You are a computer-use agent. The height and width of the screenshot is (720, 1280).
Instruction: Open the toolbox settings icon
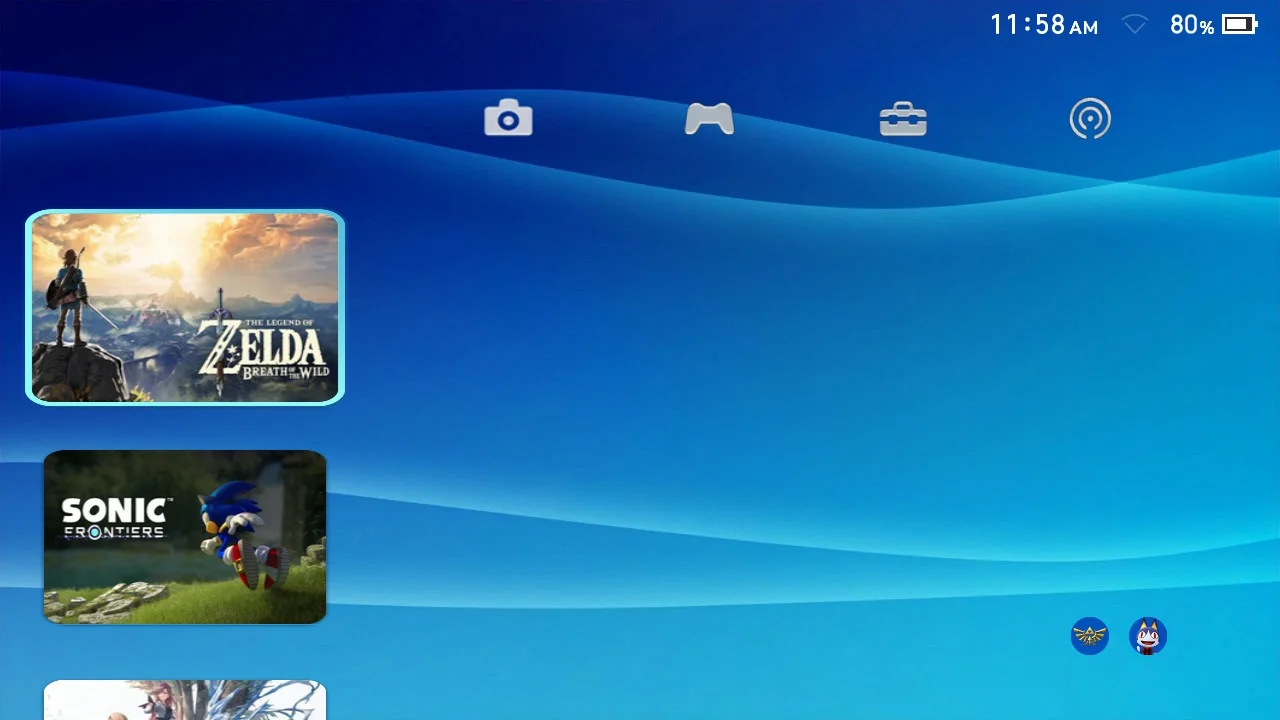click(x=903, y=119)
